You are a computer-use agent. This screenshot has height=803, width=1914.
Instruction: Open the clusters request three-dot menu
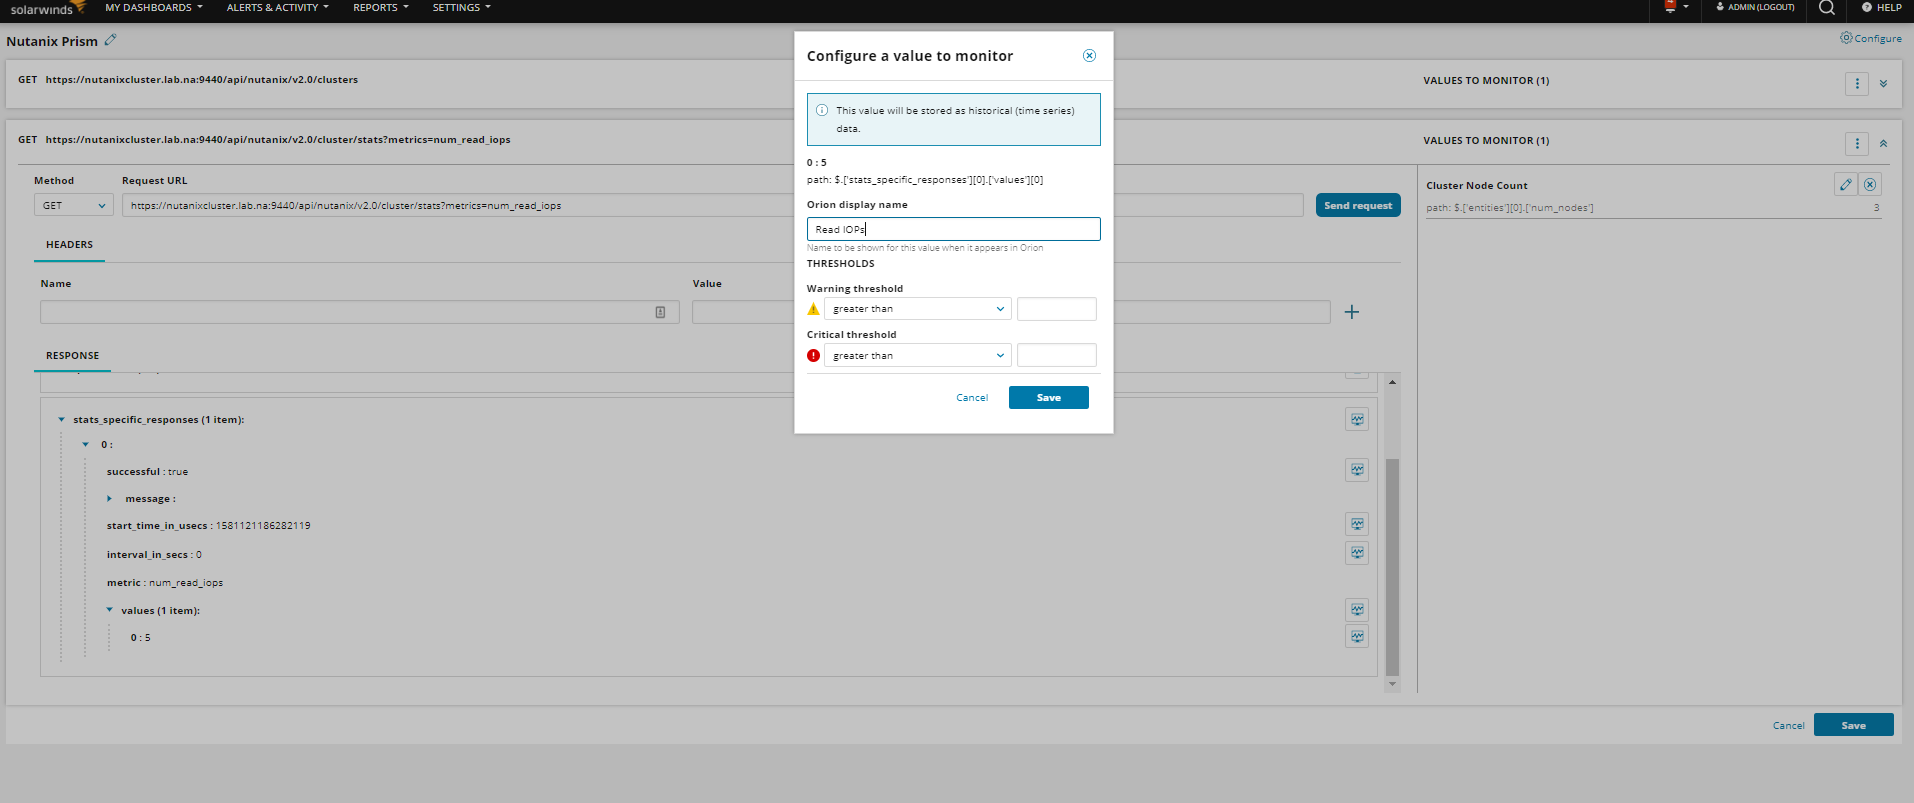1857,84
